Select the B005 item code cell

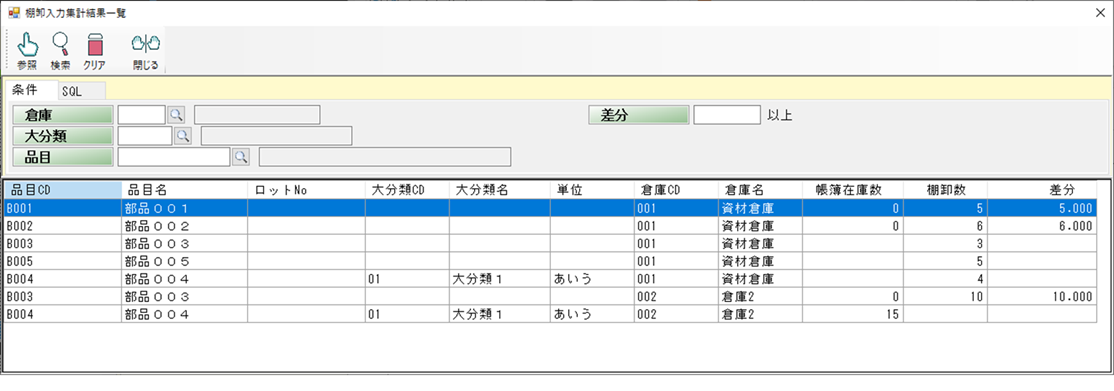pyautogui.click(x=63, y=261)
